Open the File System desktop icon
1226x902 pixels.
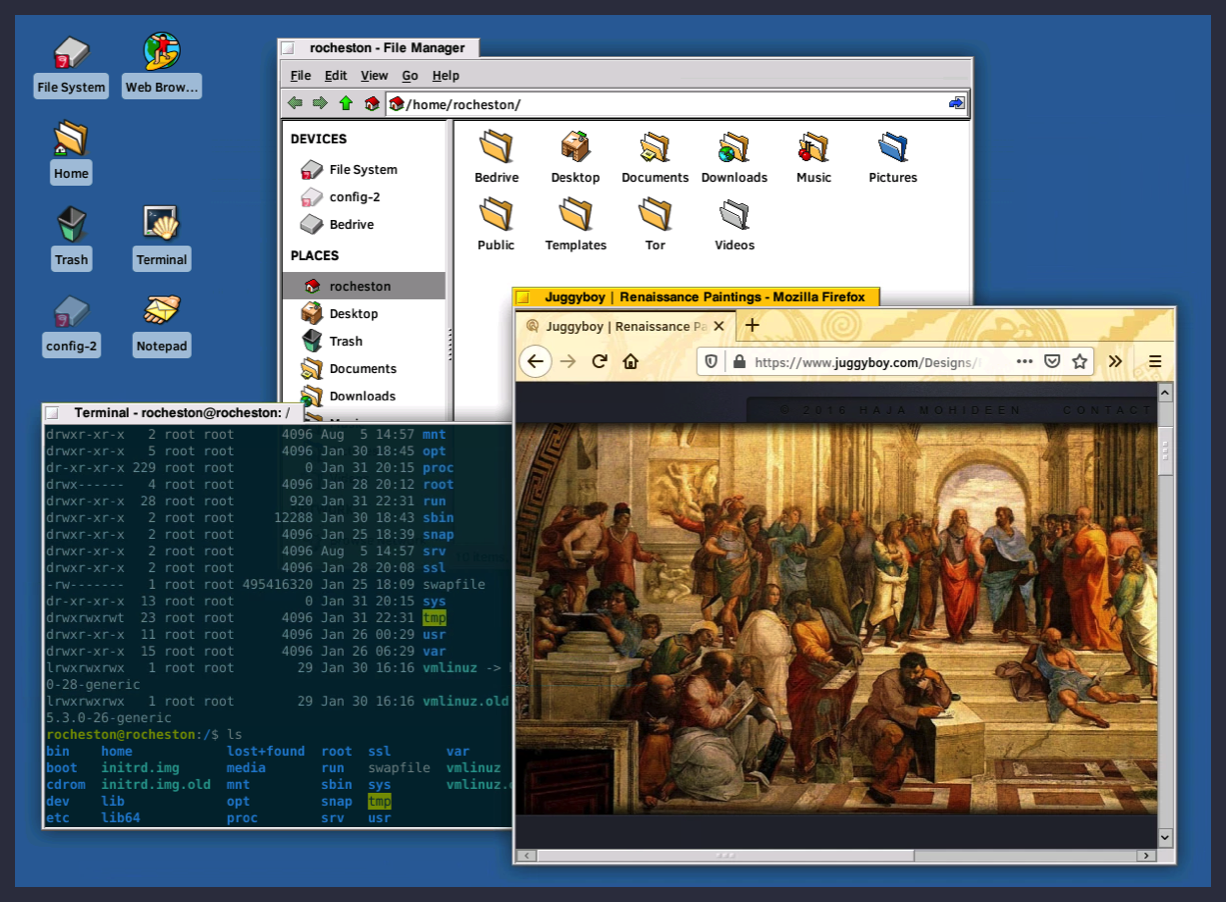(x=70, y=66)
